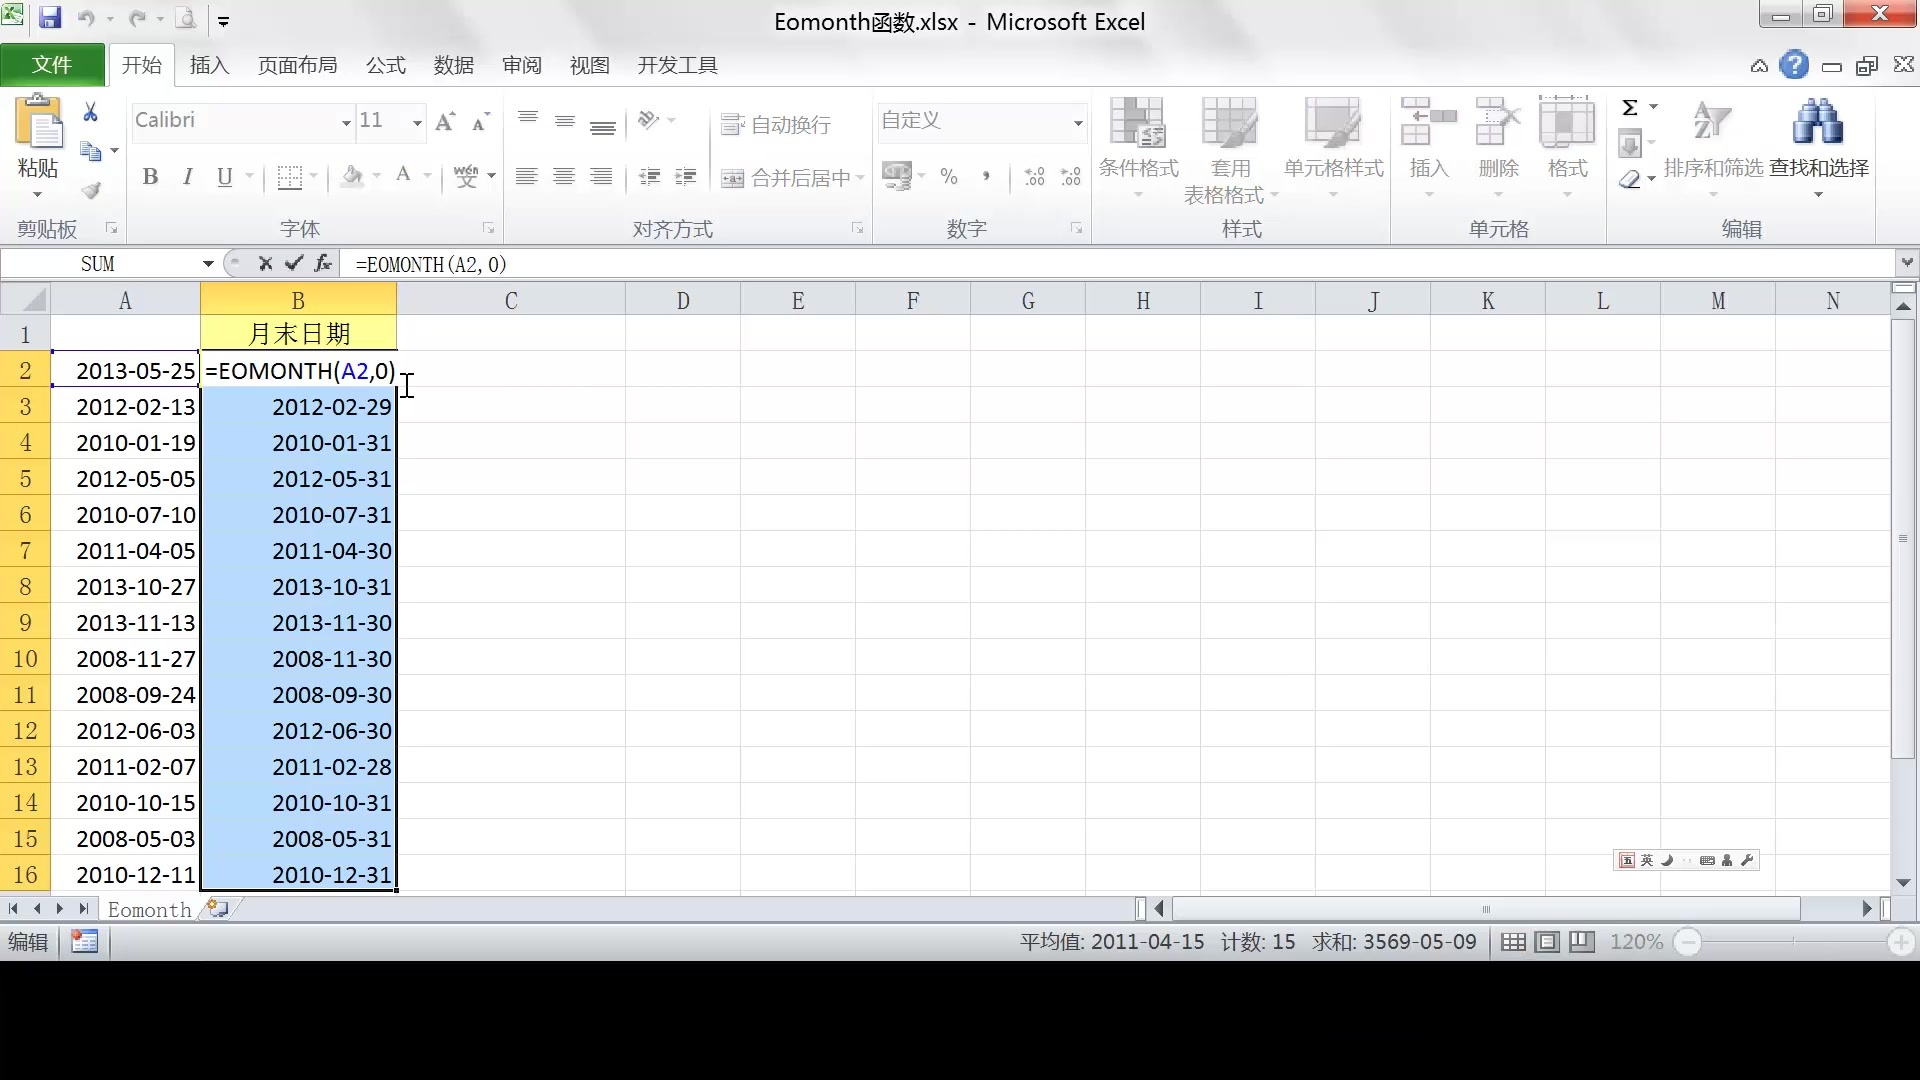The image size is (1920, 1080).
Task: Expand the formula bar
Action: (x=1907, y=262)
